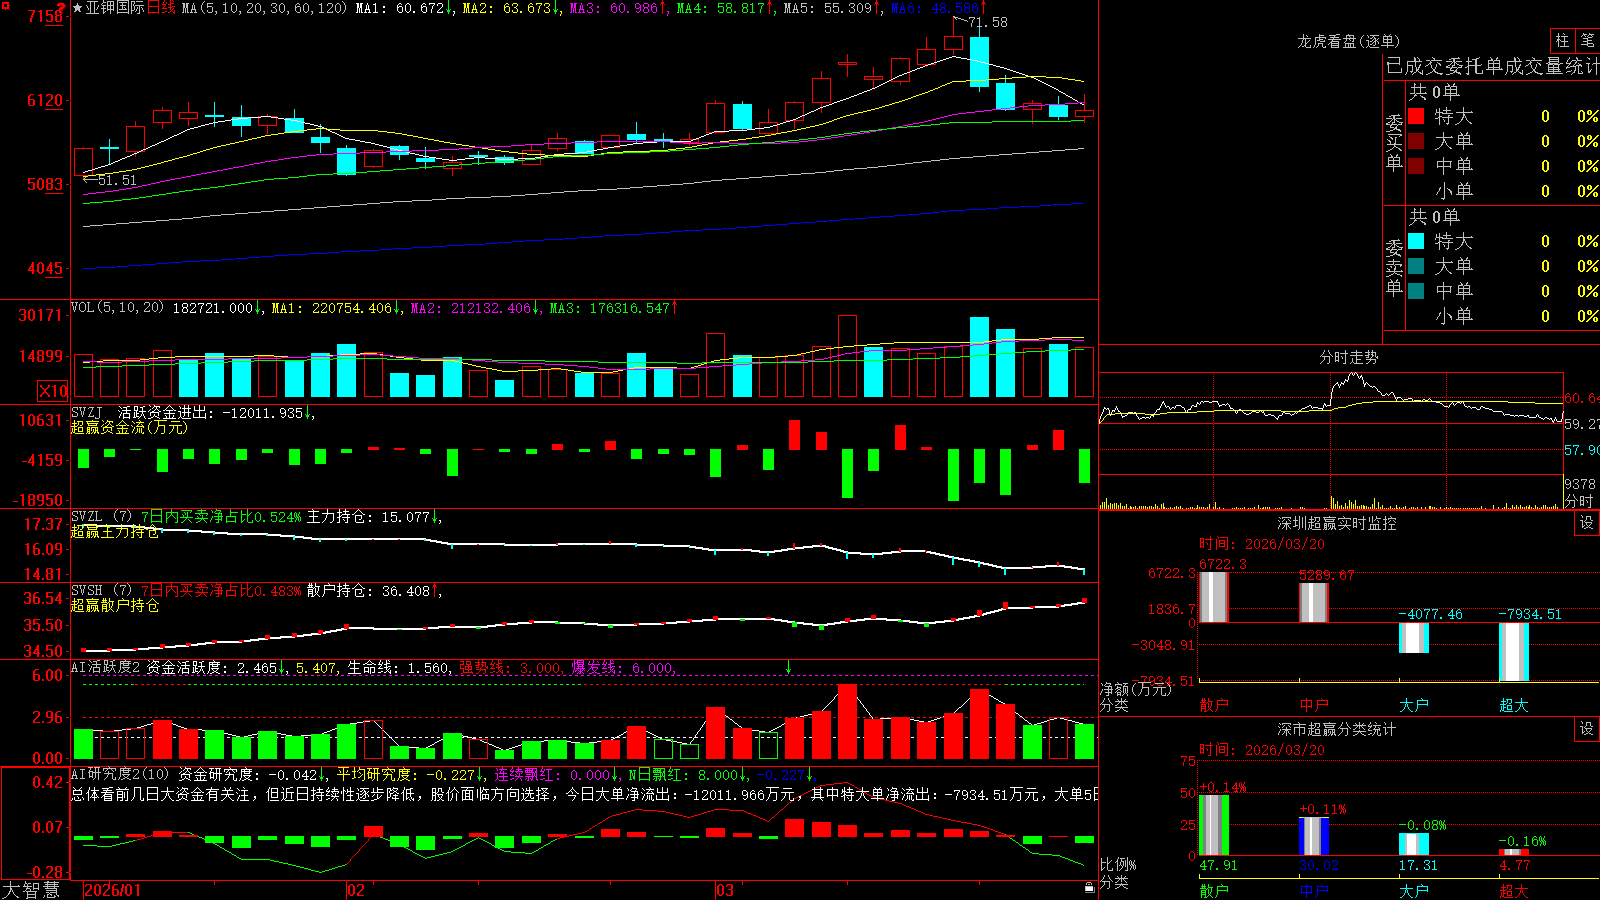The width and height of the screenshot is (1600, 900).
Task: Click the 大智慧 logo text in the status bar
Action: click(30, 889)
